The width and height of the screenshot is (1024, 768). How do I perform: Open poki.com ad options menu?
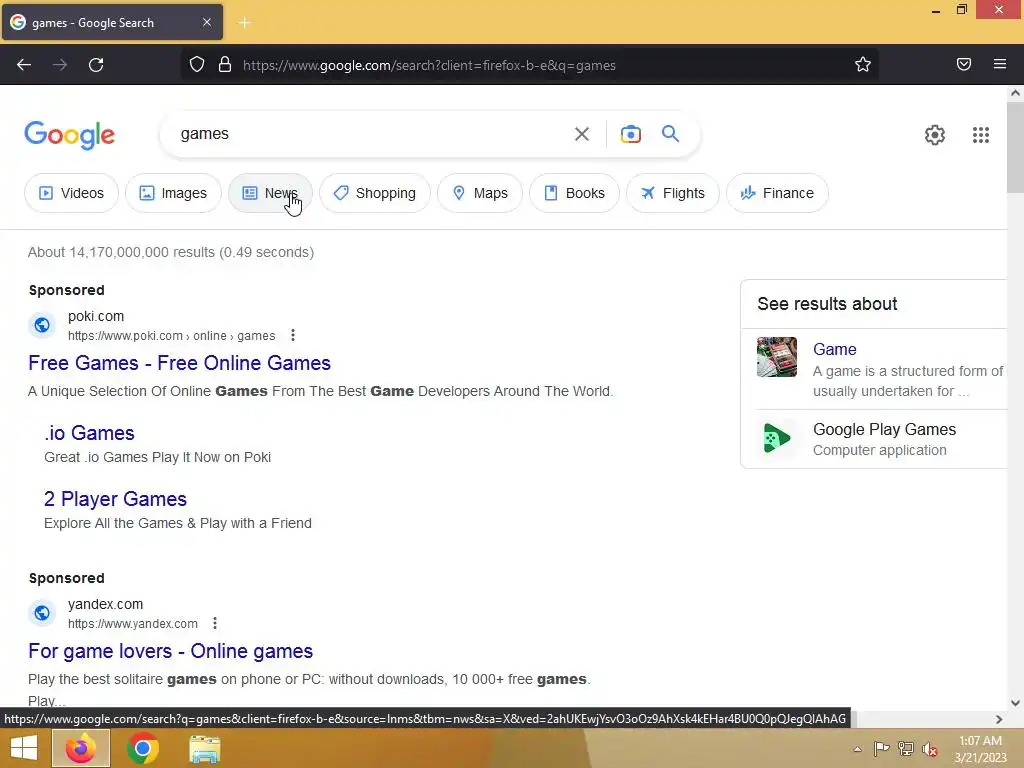[293, 335]
